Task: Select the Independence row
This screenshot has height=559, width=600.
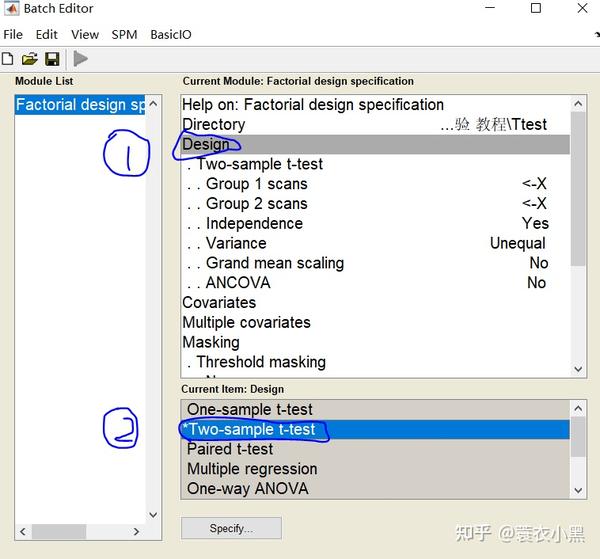Action: coord(375,223)
